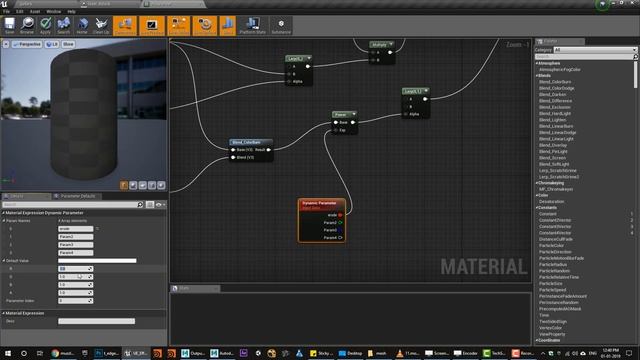This screenshot has height=360, width=640.
Task: Open the Asset menu
Action: pos(35,11)
